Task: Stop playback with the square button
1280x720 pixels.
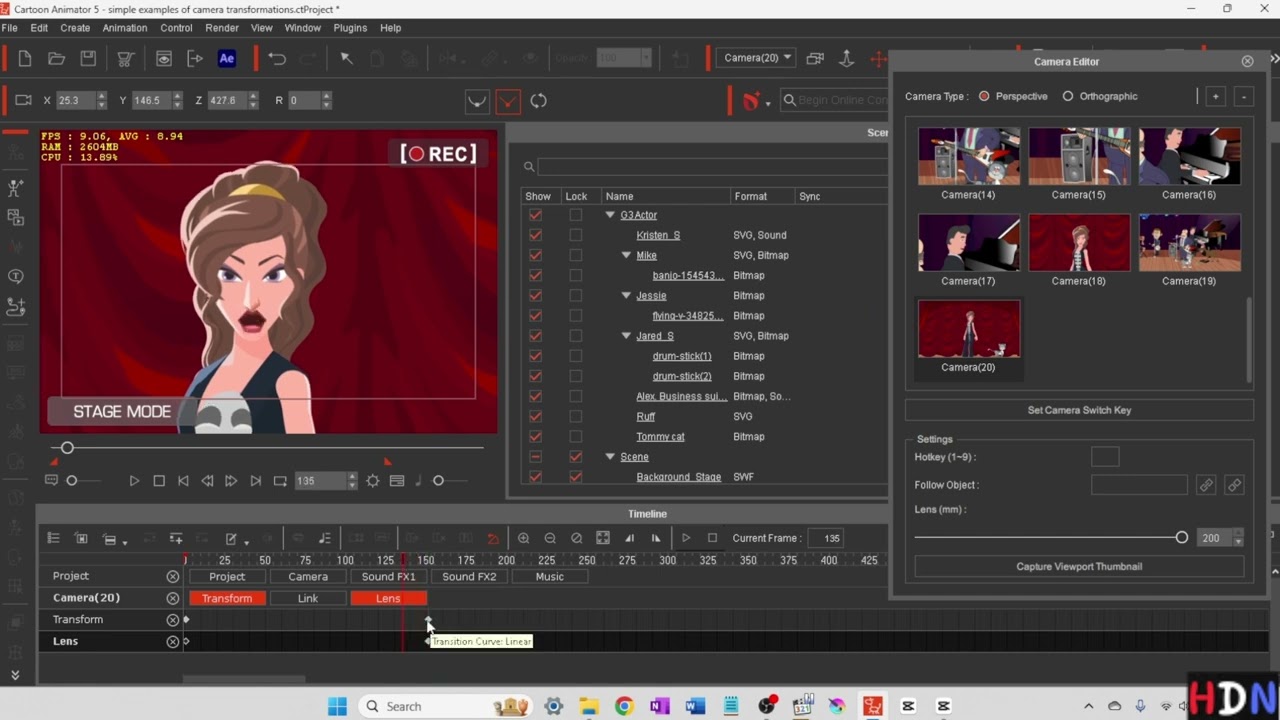Action: [159, 481]
